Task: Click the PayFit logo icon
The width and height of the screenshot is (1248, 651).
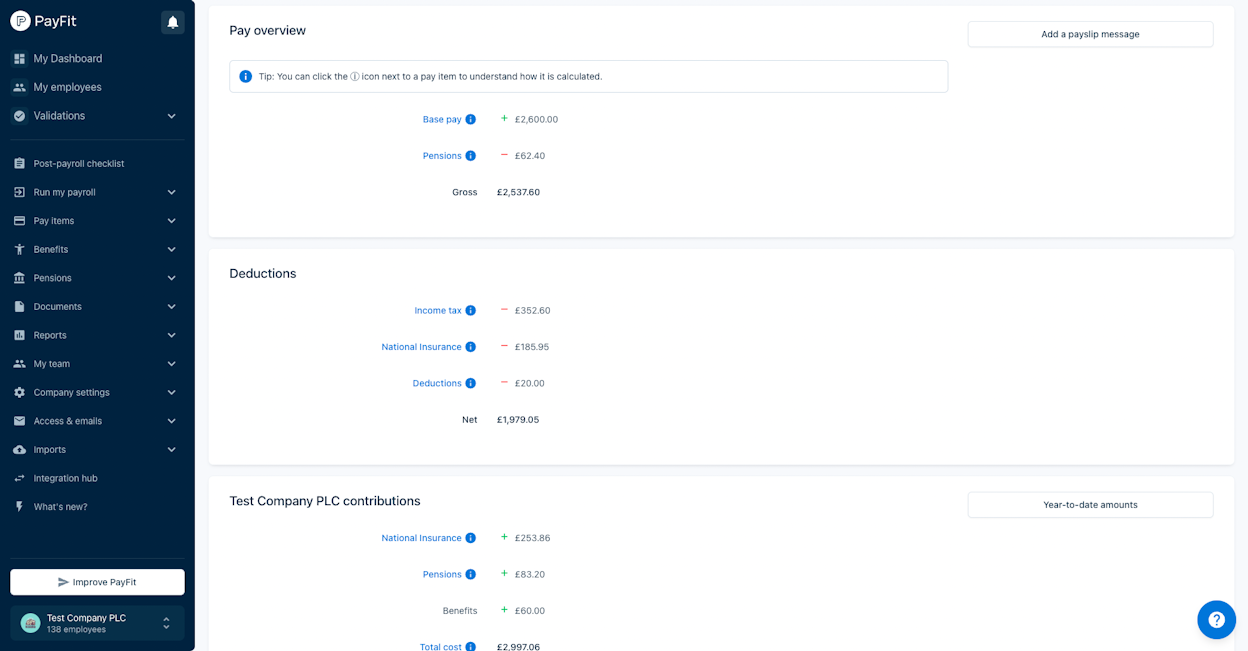Action: click(20, 21)
